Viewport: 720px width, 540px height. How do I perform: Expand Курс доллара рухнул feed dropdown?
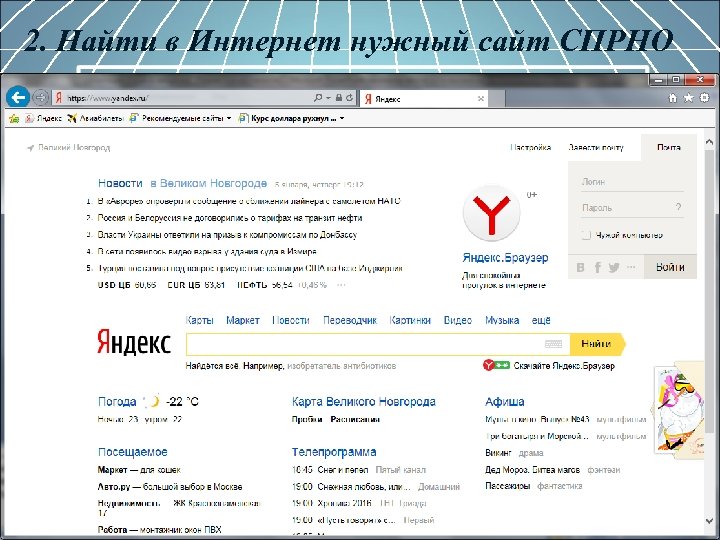click(342, 118)
